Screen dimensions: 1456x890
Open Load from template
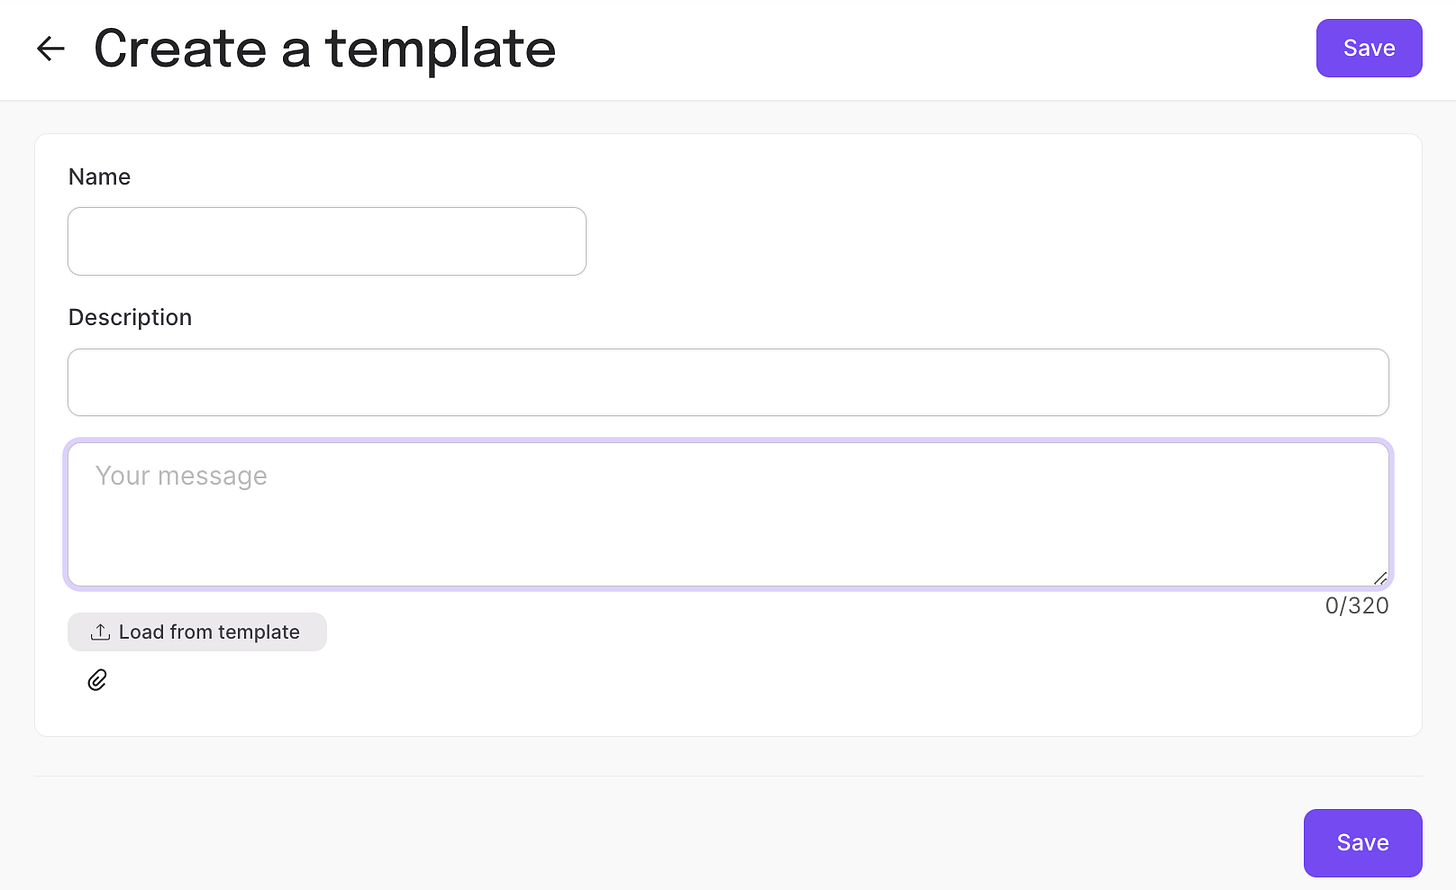tap(197, 632)
